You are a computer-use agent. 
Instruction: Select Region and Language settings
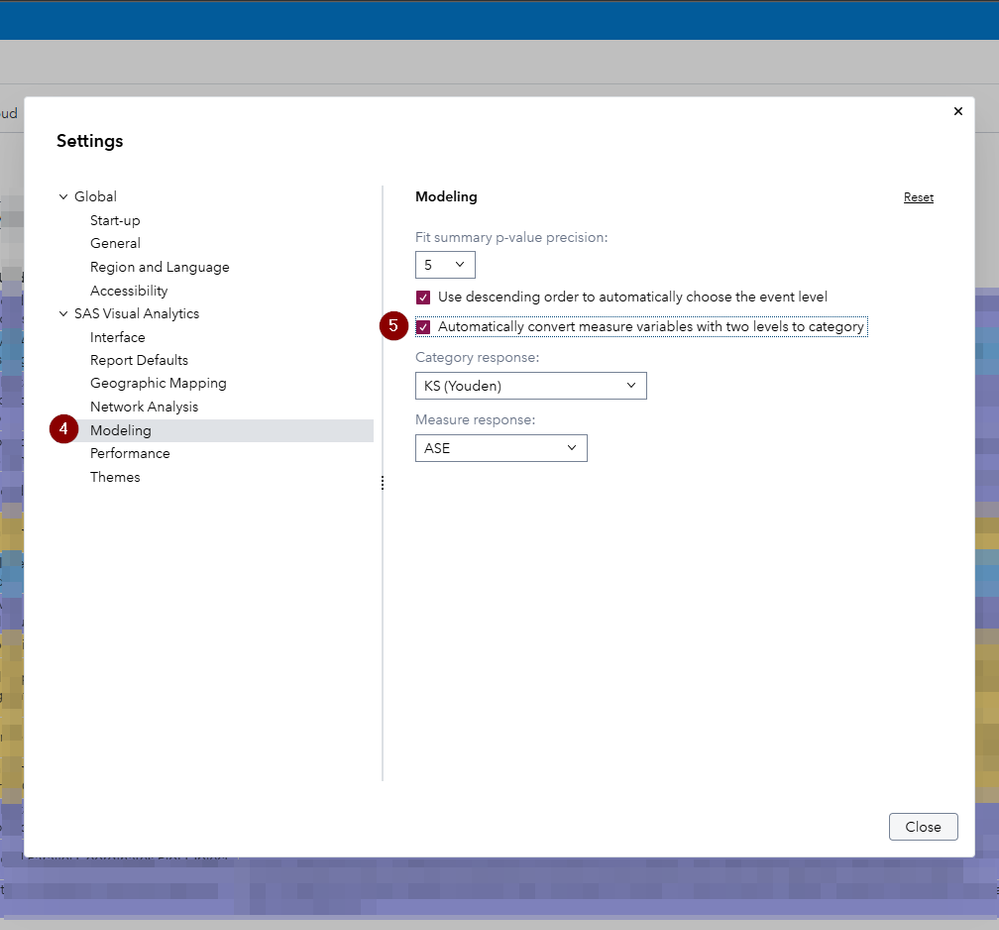pos(159,267)
